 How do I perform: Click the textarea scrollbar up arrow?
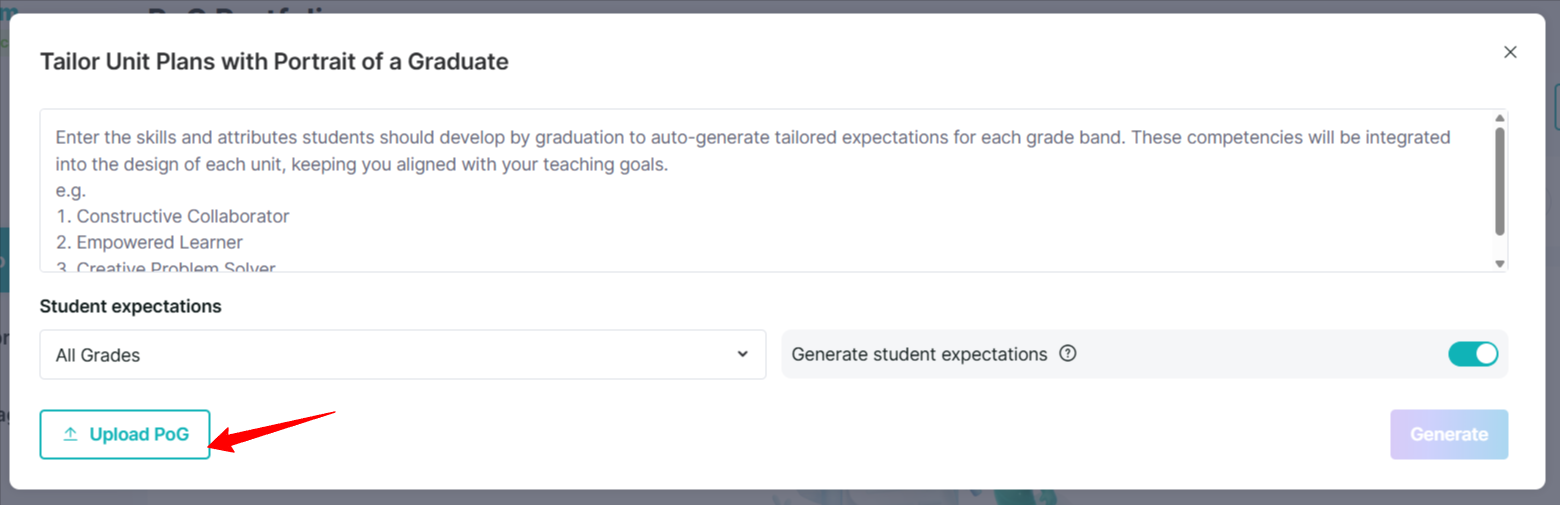[x=1499, y=118]
